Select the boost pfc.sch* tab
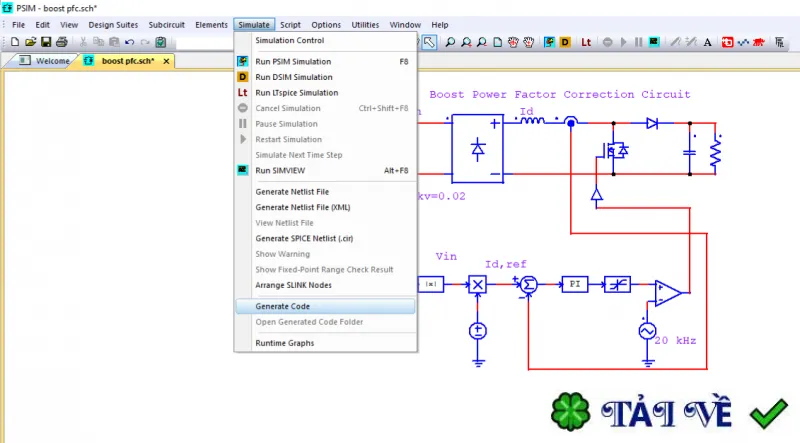Screen dimensions: 800x443 click(x=128, y=61)
